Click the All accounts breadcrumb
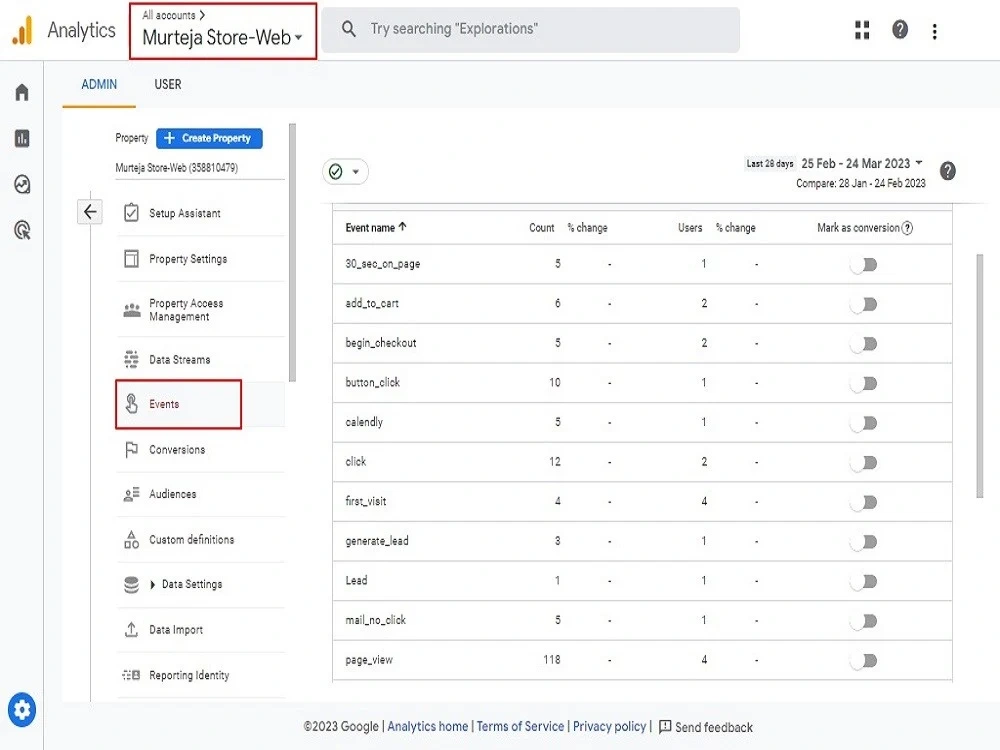This screenshot has height=750, width=1000. pos(173,15)
